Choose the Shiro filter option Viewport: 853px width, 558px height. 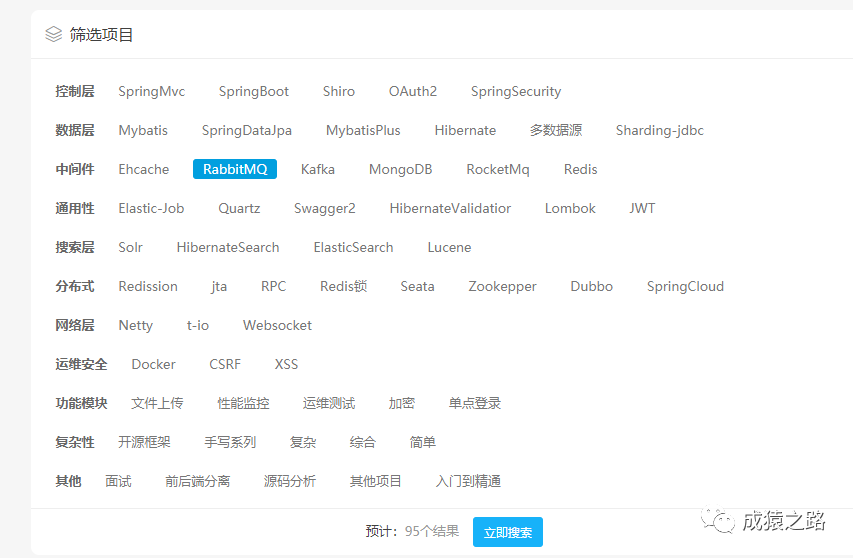click(x=338, y=91)
